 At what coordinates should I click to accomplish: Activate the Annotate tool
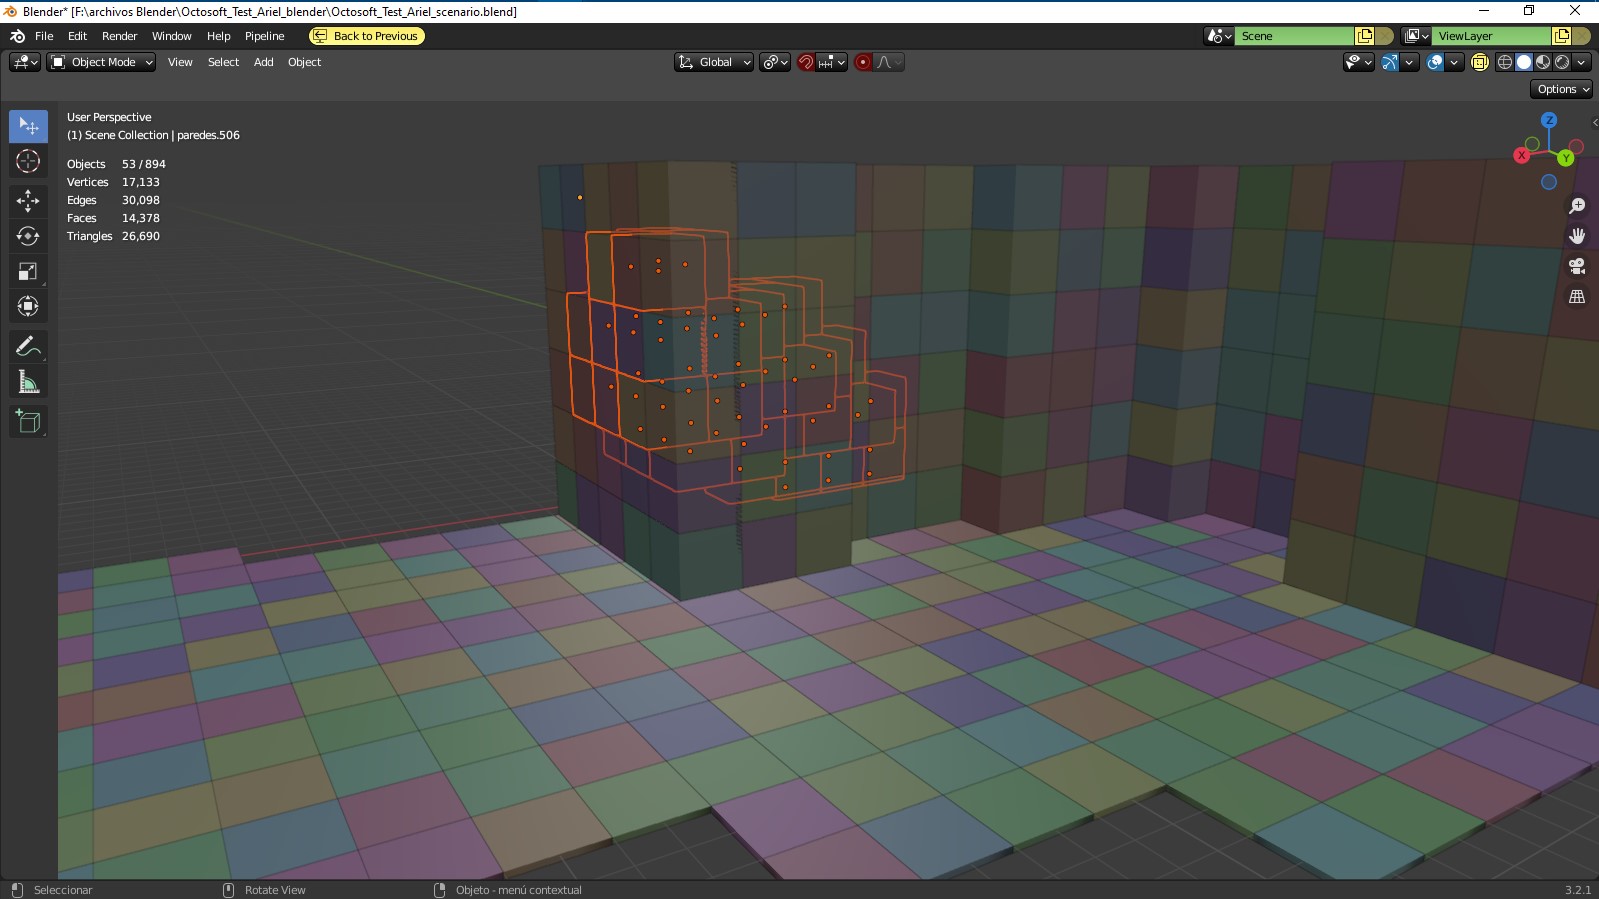pyautogui.click(x=28, y=347)
